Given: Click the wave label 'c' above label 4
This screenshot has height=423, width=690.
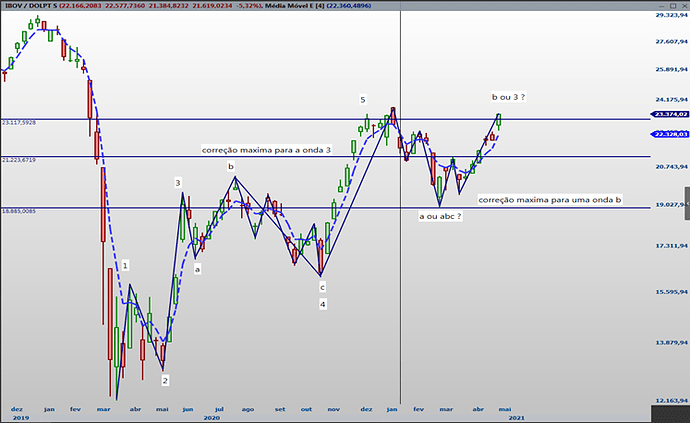Looking at the screenshot, I should tap(323, 287).
